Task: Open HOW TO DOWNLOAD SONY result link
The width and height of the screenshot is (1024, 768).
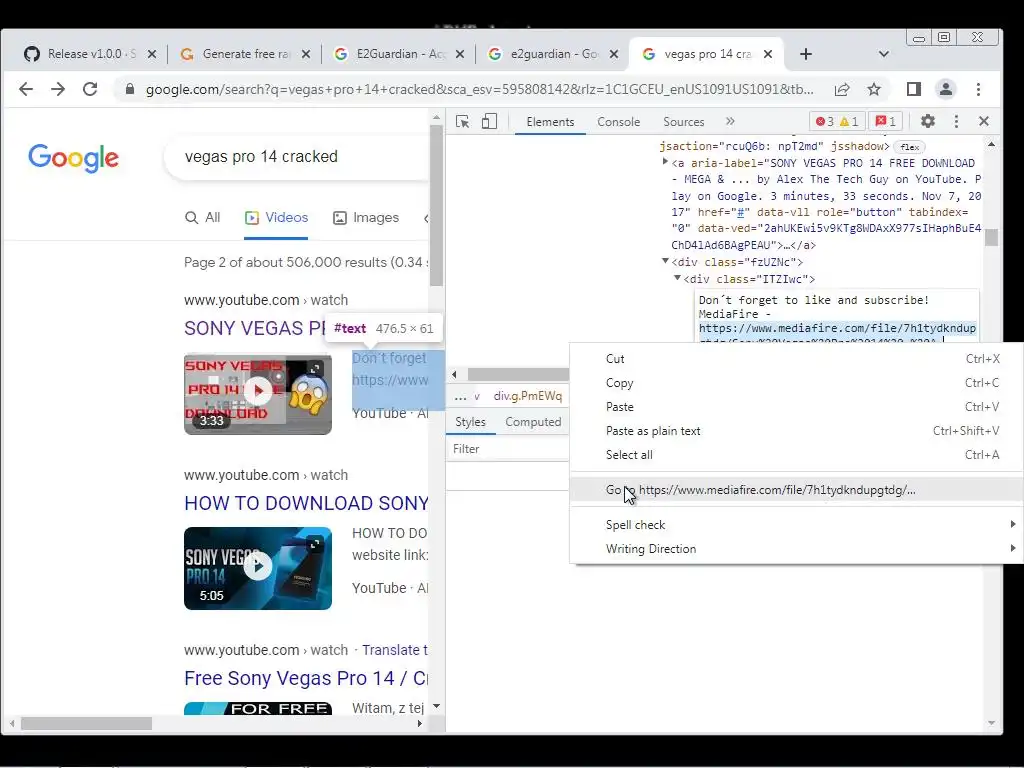Action: click(x=306, y=503)
